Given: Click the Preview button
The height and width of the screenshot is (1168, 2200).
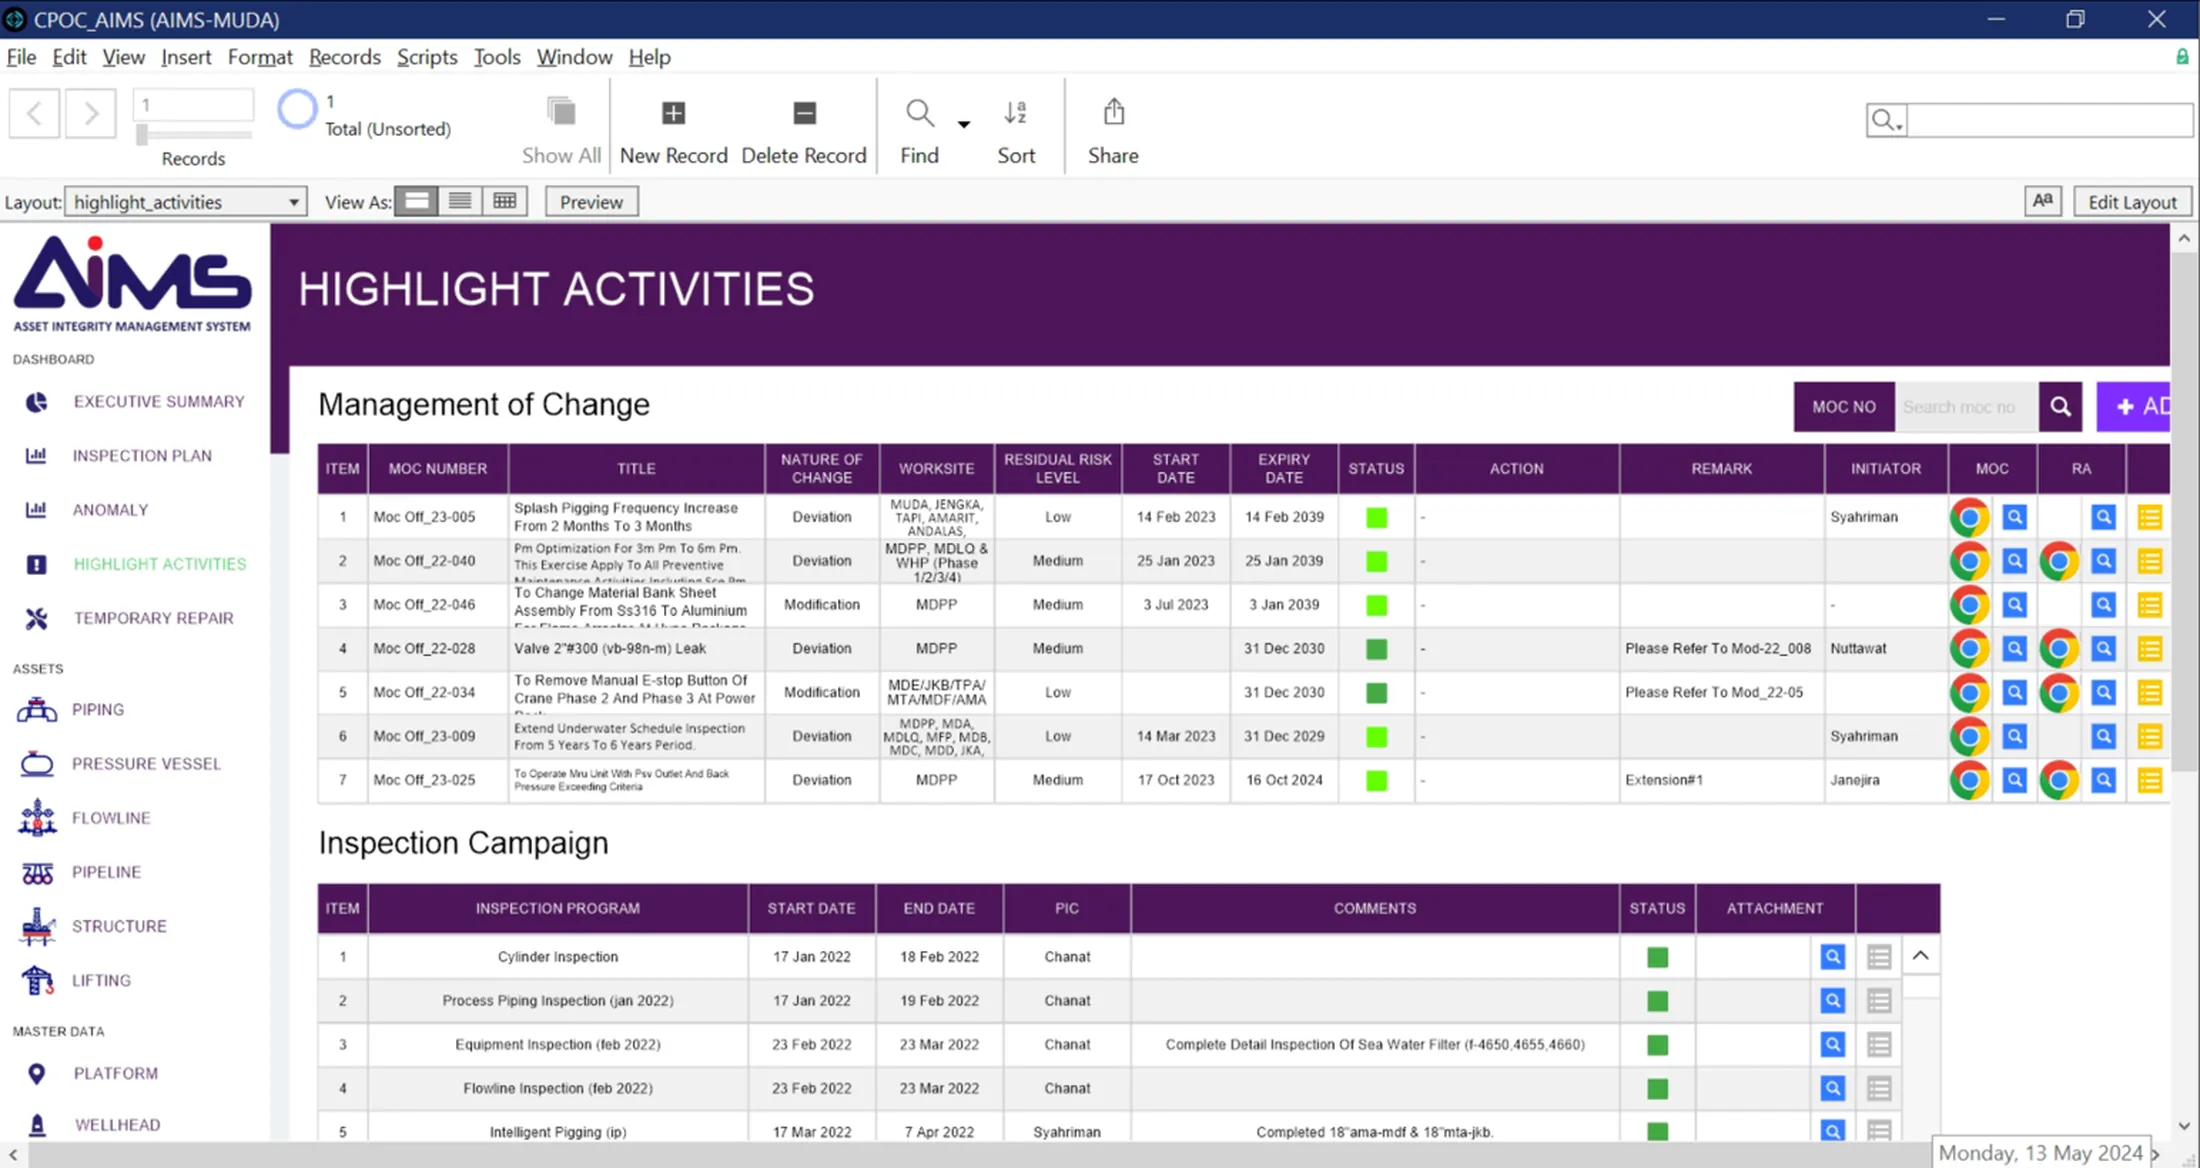Looking at the screenshot, I should (x=591, y=202).
